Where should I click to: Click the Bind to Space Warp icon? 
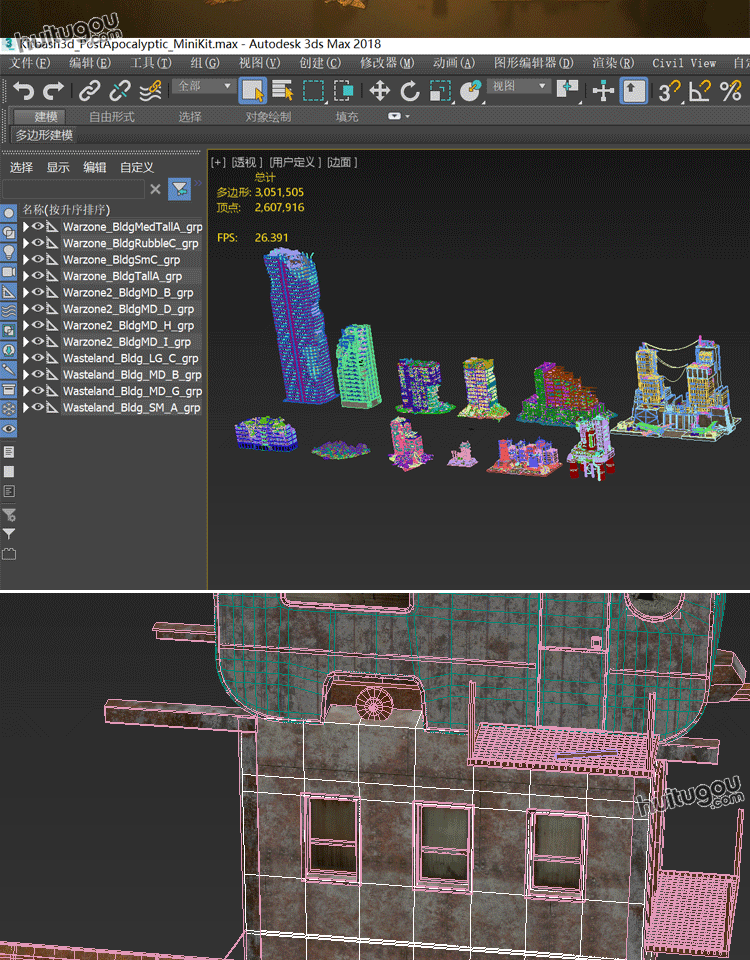tap(150, 91)
